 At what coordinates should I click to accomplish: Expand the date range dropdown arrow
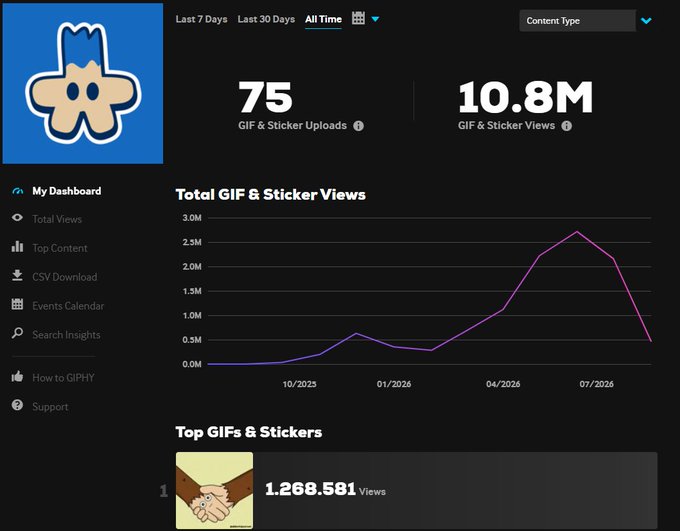tap(376, 19)
